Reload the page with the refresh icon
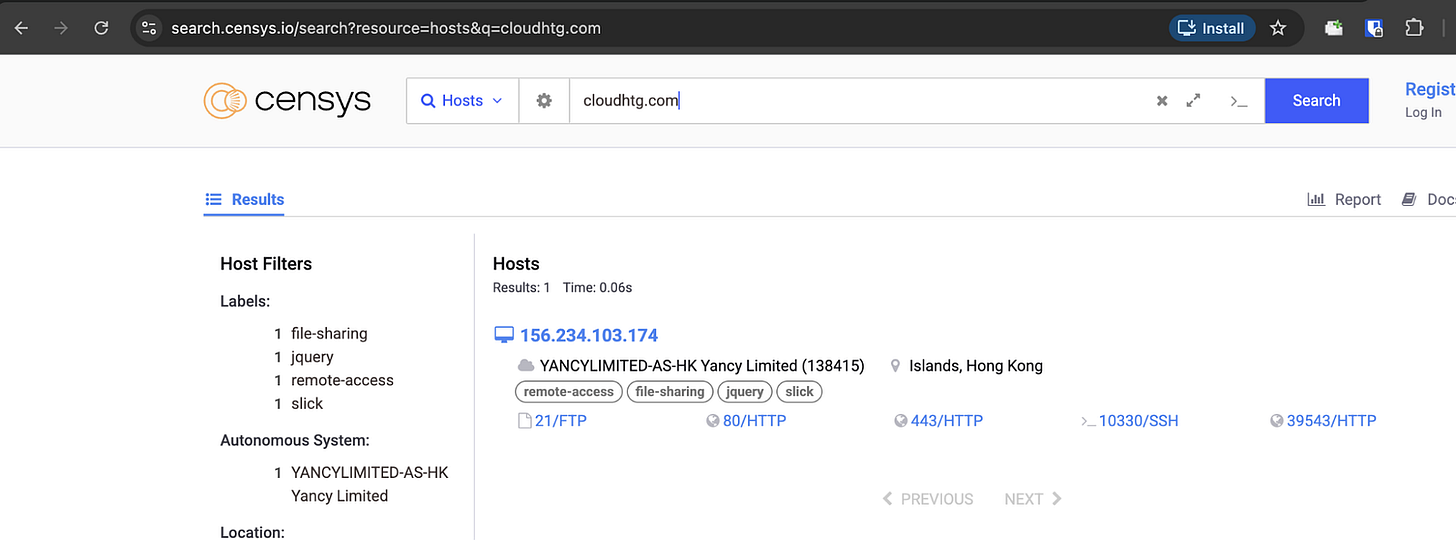Image resolution: width=1456 pixels, height=540 pixels. coord(101,28)
